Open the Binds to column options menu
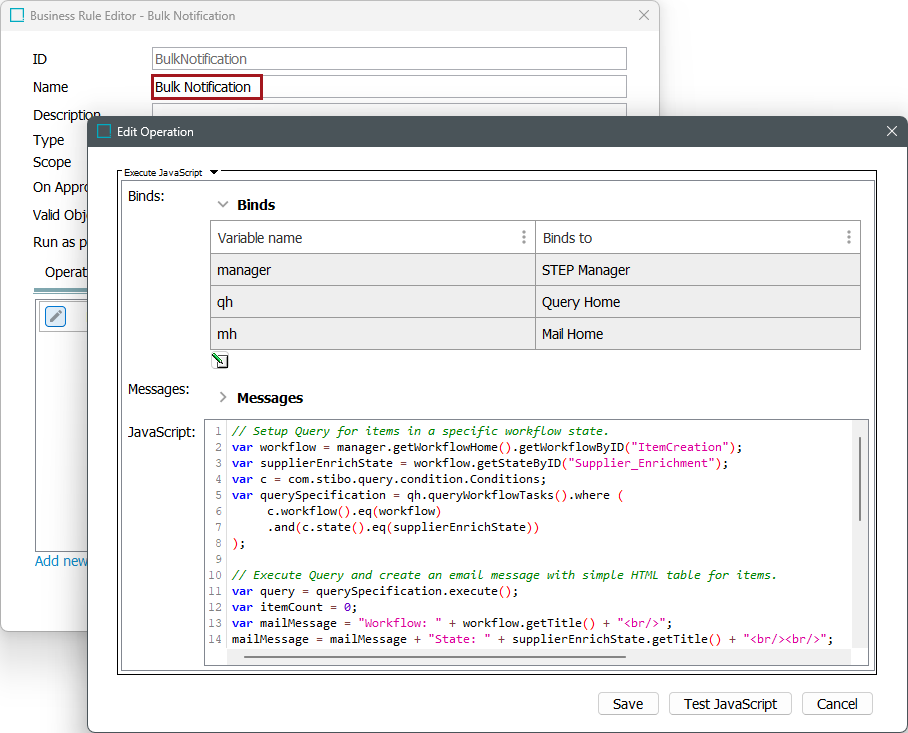Screen dimensions: 908x733 [x=848, y=237]
